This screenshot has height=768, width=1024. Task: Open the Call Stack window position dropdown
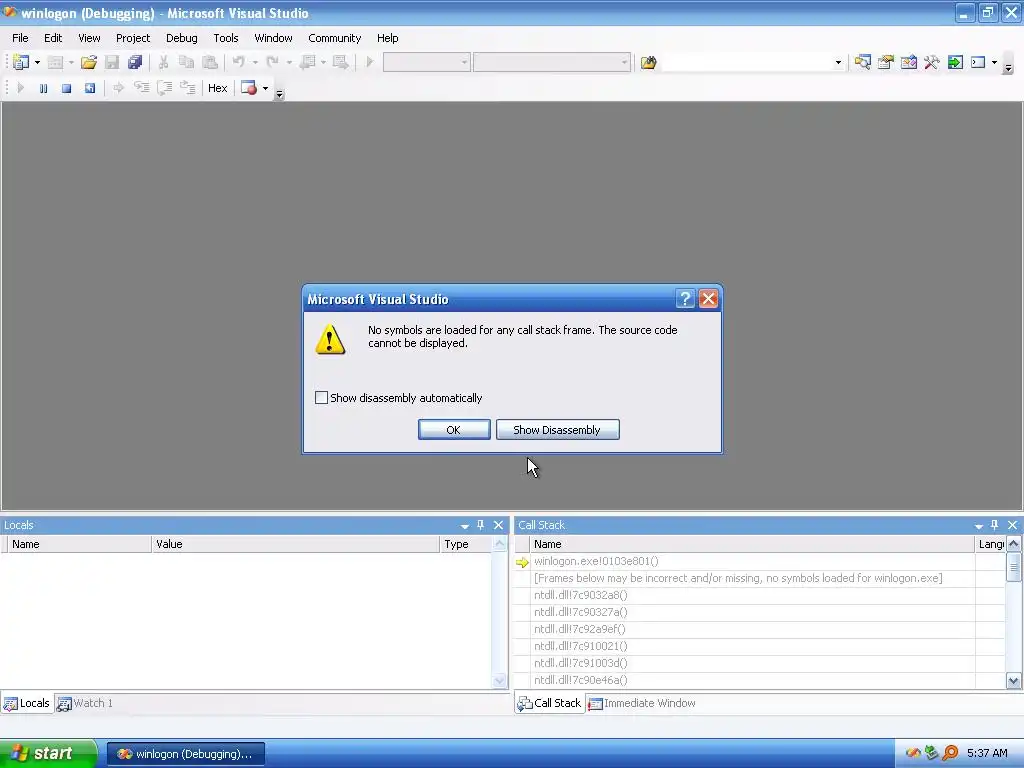(x=978, y=526)
